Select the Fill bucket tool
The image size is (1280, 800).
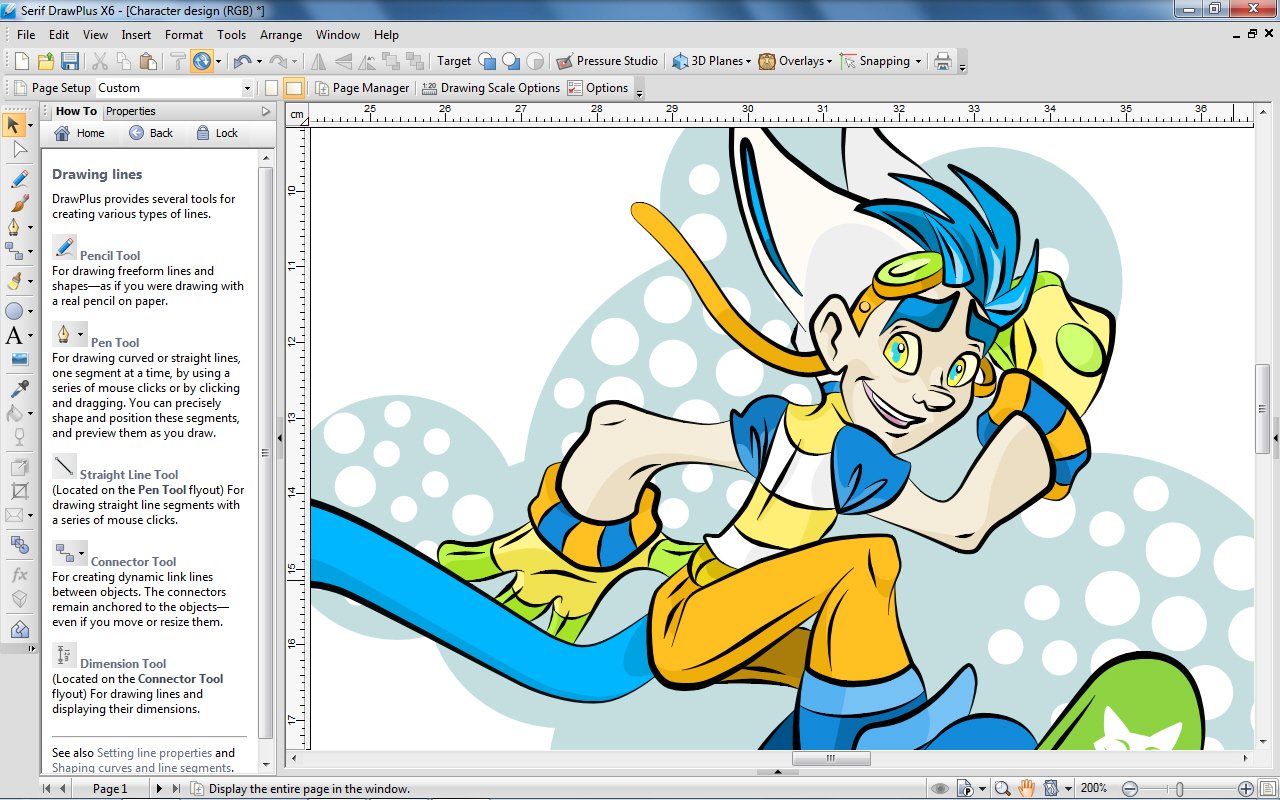coord(14,414)
